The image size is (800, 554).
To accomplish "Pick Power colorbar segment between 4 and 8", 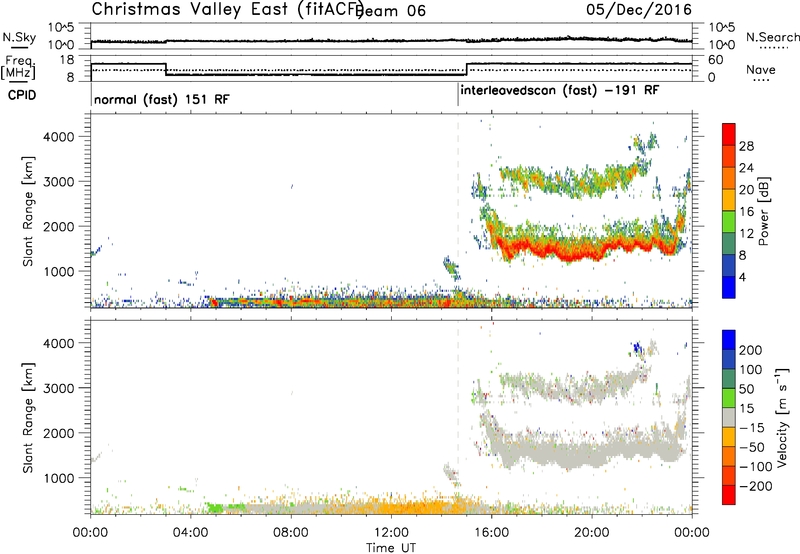I will (729, 265).
